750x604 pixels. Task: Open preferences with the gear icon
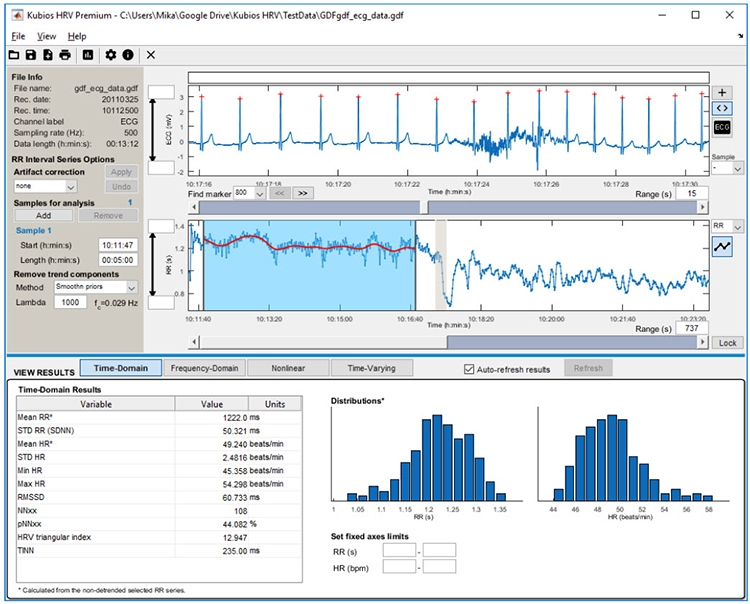point(111,54)
